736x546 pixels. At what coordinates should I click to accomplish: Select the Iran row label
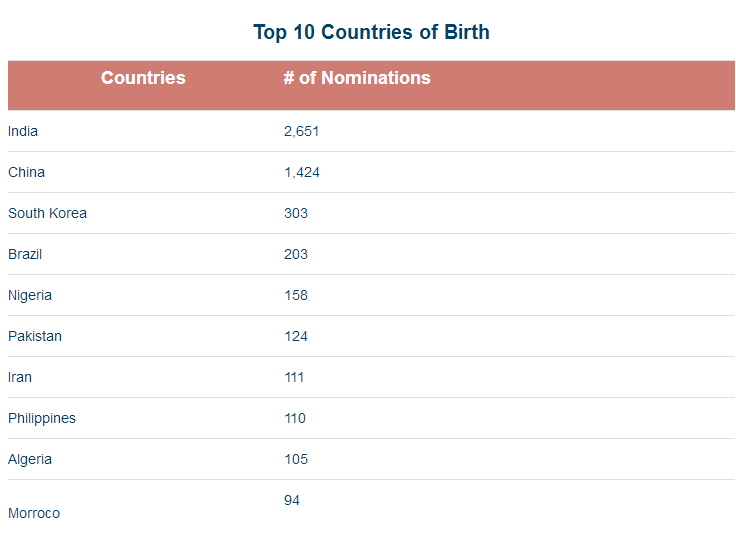(20, 377)
